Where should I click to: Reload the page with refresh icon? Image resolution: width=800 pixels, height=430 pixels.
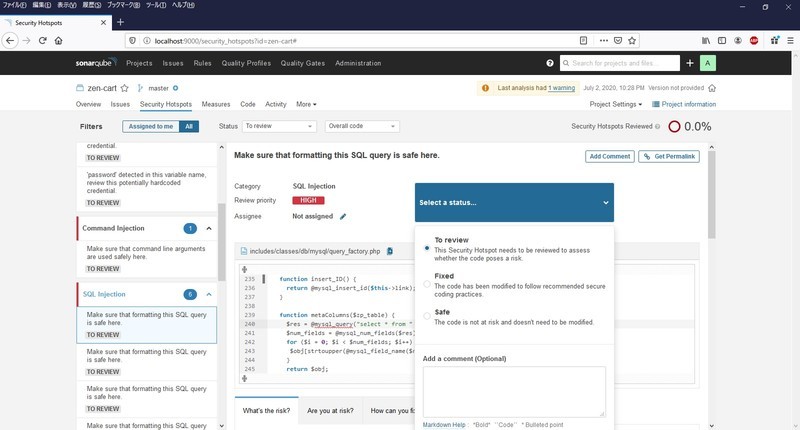pyautogui.click(x=43, y=41)
